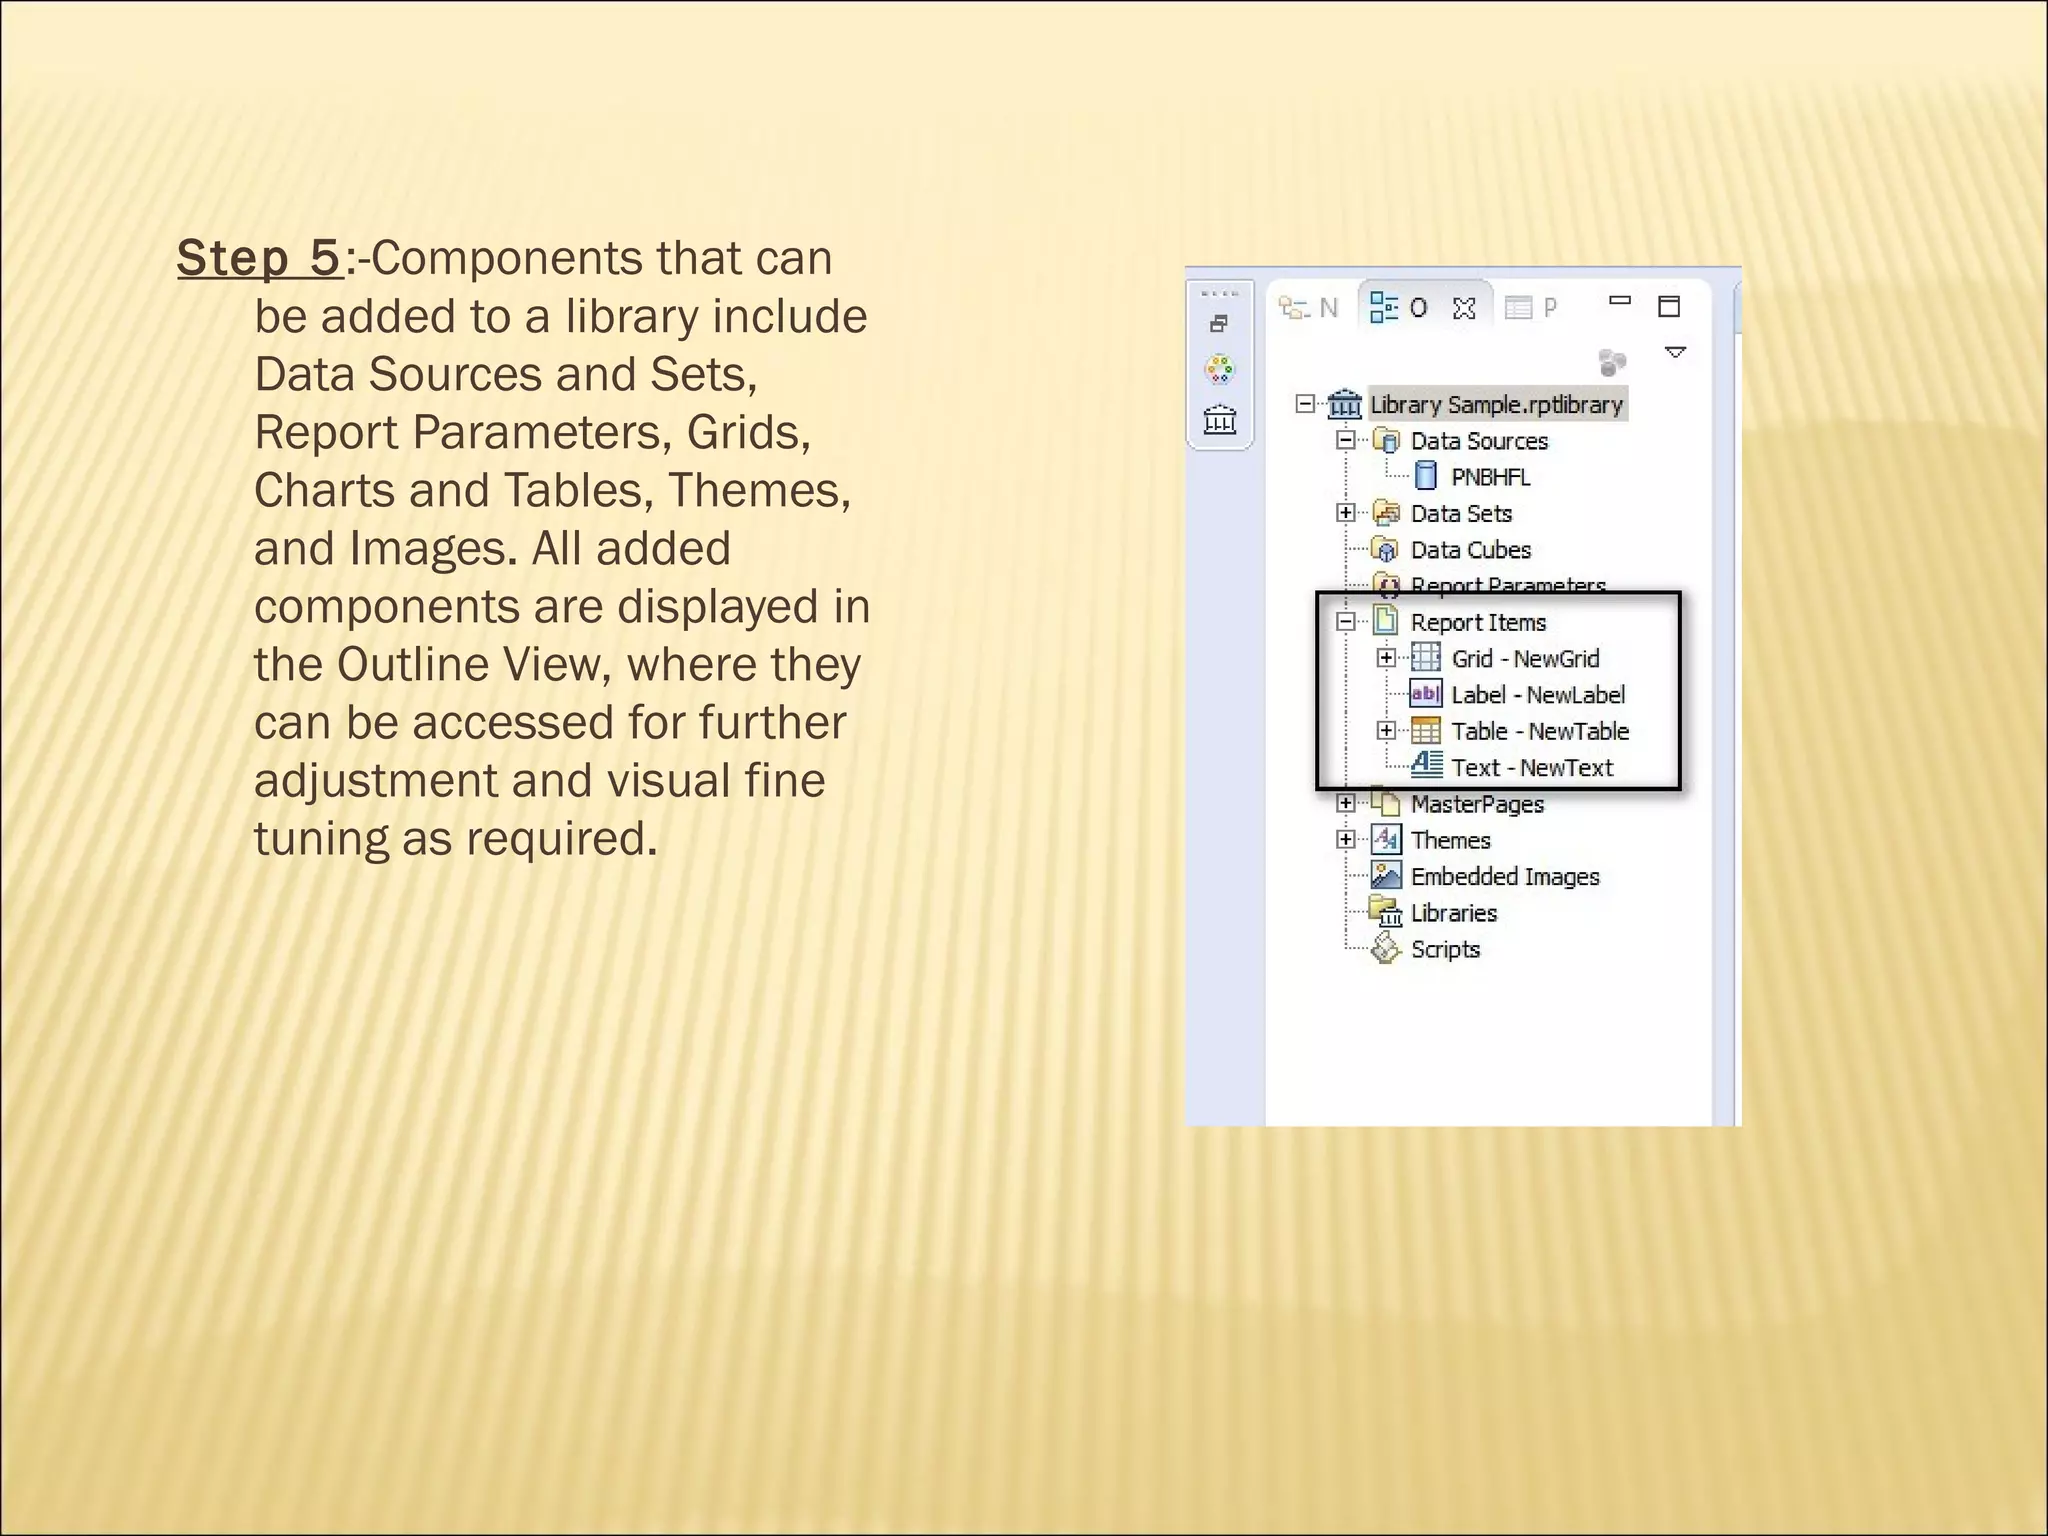Select the MasterPages label
The width and height of the screenshot is (2048, 1536).
pyautogui.click(x=1477, y=804)
